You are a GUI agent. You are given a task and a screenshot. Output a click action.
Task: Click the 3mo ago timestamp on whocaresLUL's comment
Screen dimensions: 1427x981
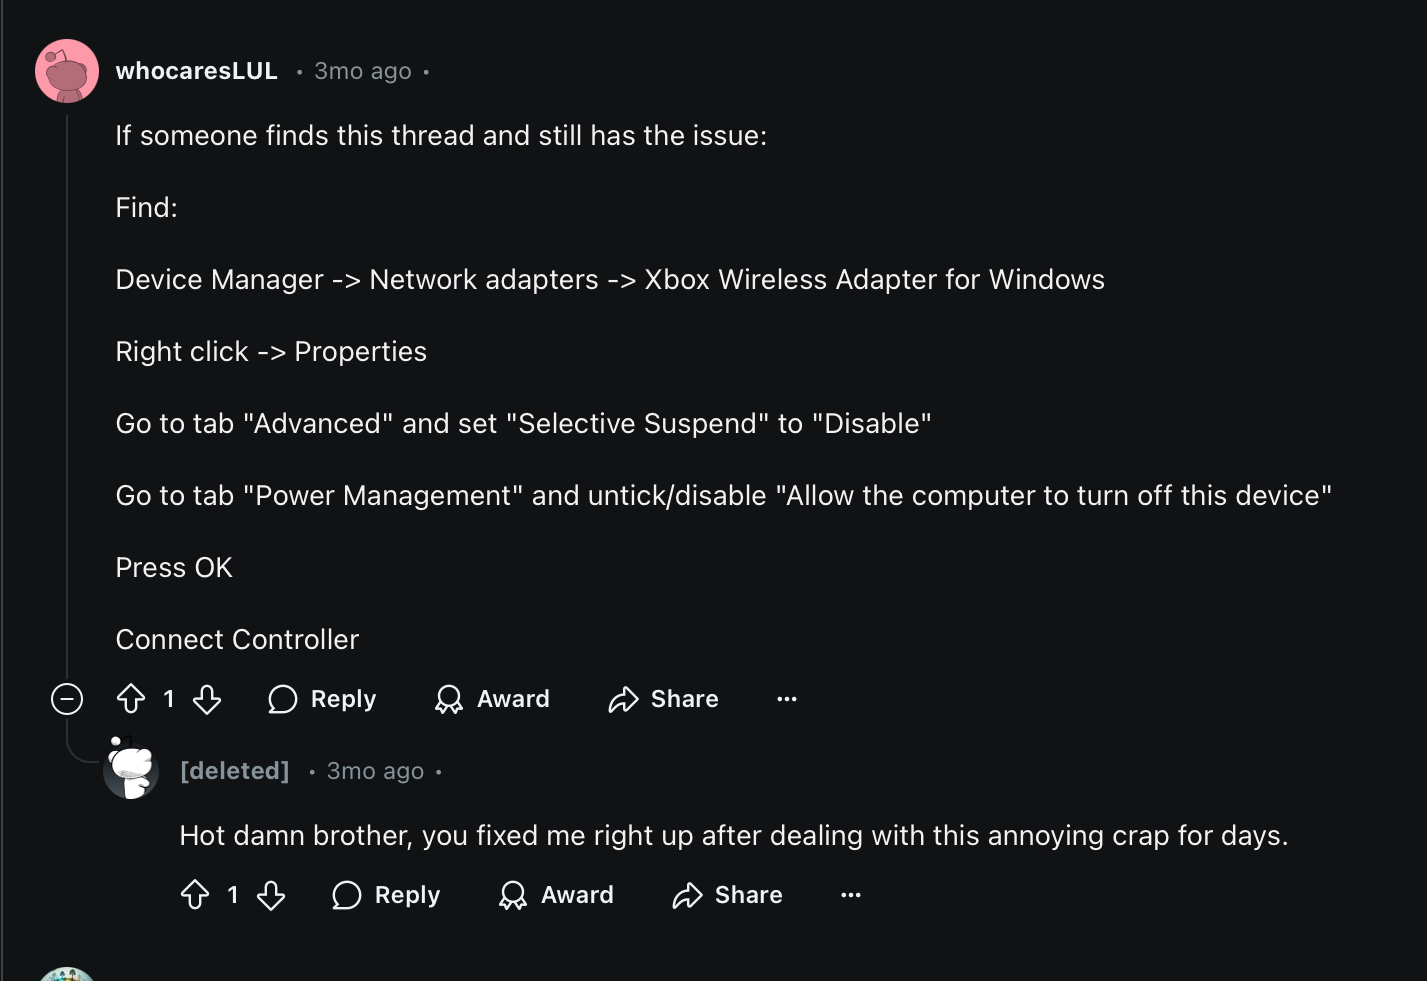click(x=363, y=71)
